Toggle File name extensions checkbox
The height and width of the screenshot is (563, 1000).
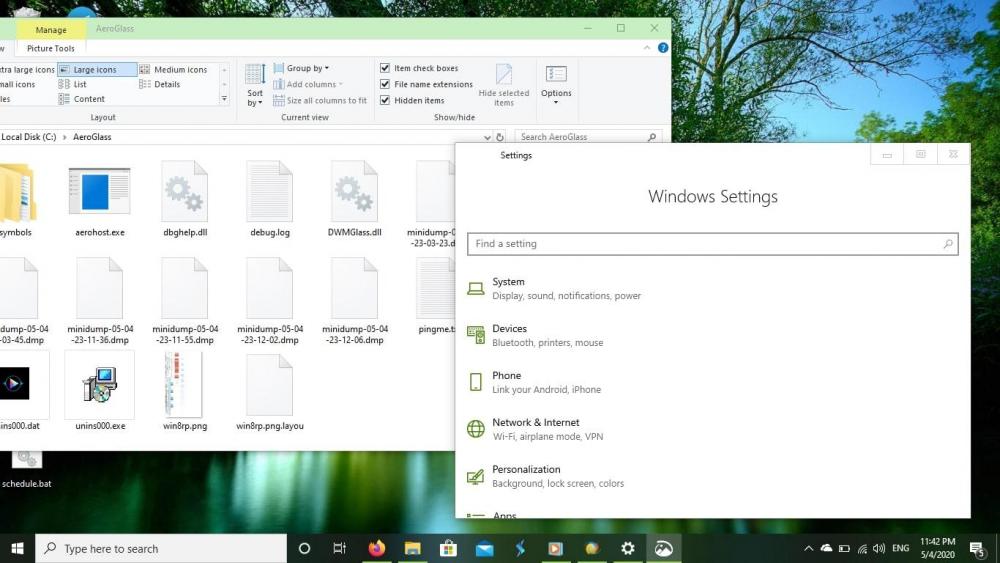(x=385, y=84)
